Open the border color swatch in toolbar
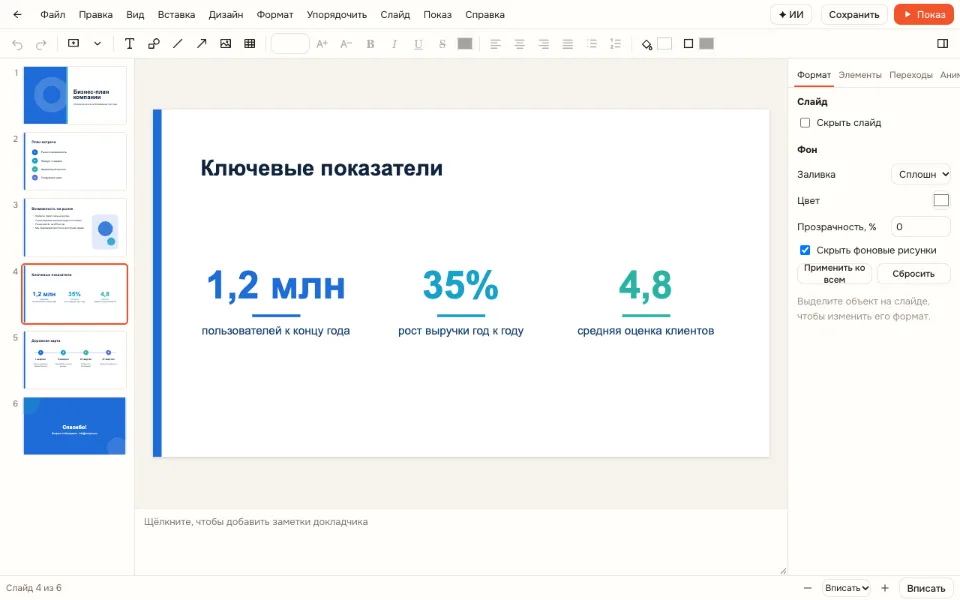 (707, 43)
